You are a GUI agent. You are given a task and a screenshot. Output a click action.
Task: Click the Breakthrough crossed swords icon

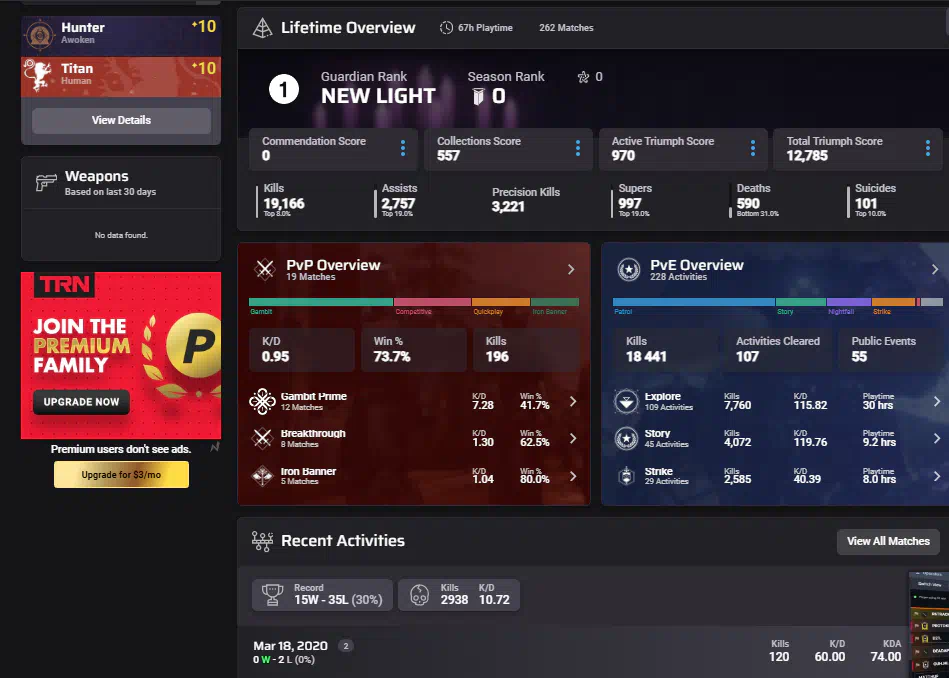pyautogui.click(x=262, y=438)
